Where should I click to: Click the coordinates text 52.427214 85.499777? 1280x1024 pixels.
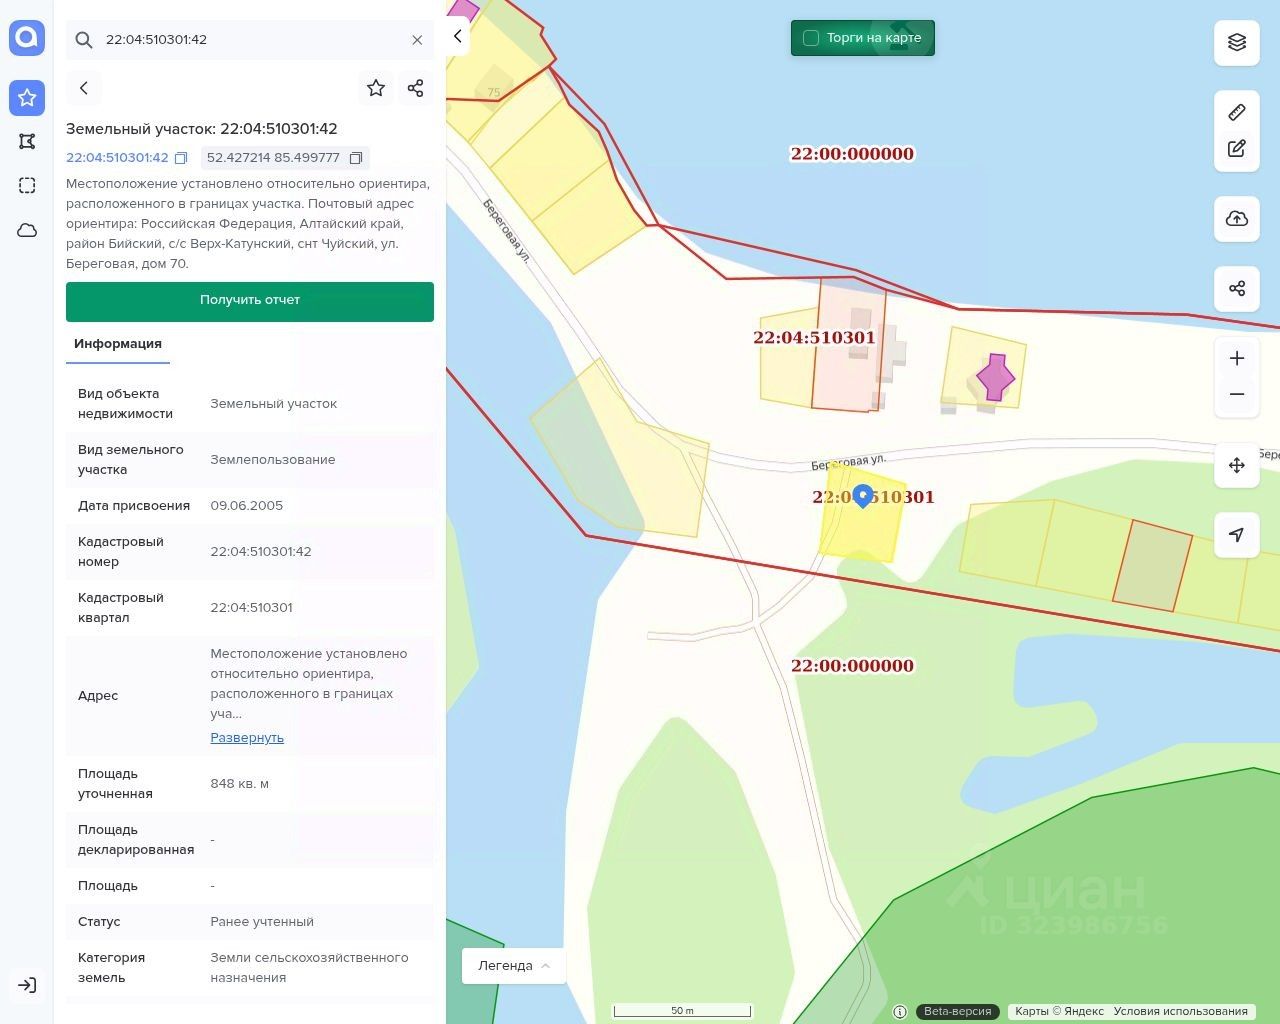pos(273,158)
